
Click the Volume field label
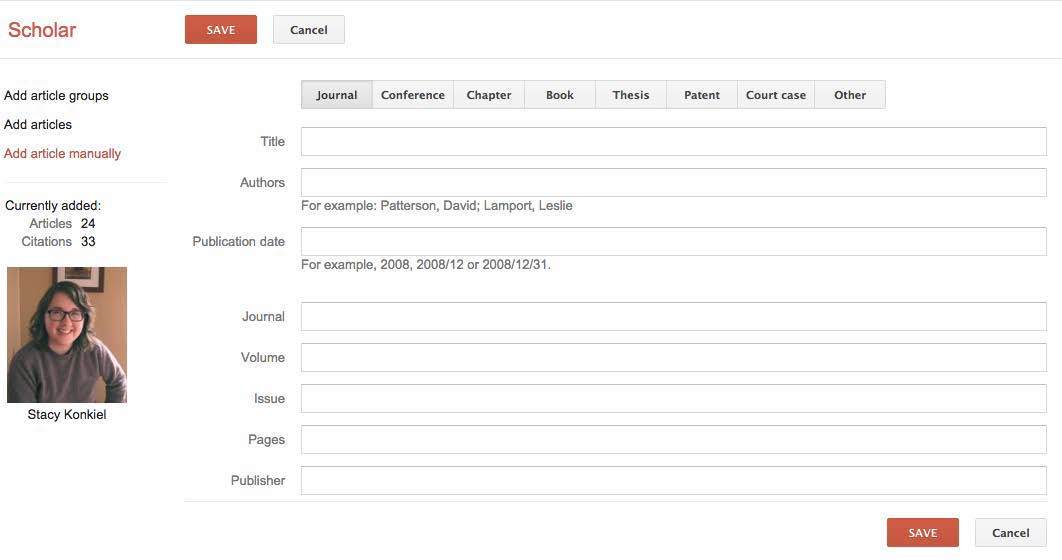coord(263,358)
